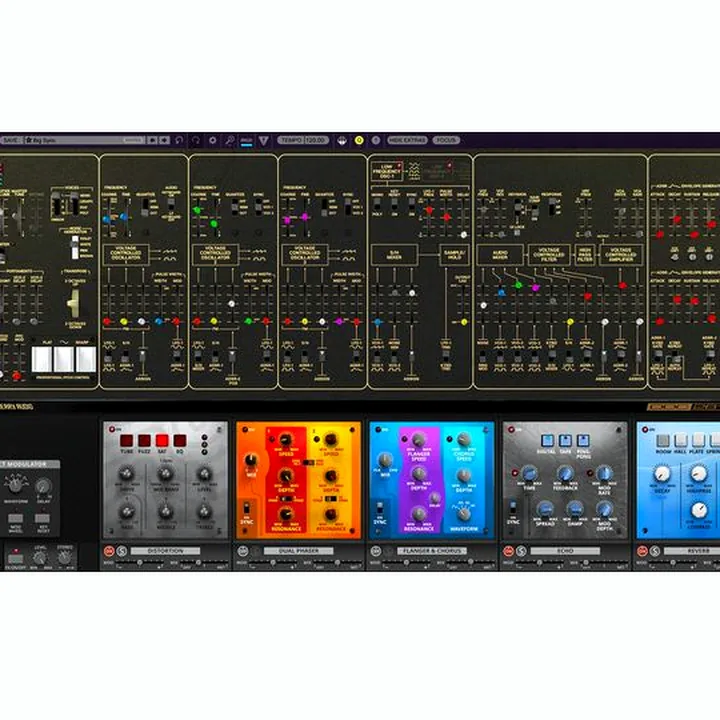Select the TUBE distortion type button

[126, 441]
